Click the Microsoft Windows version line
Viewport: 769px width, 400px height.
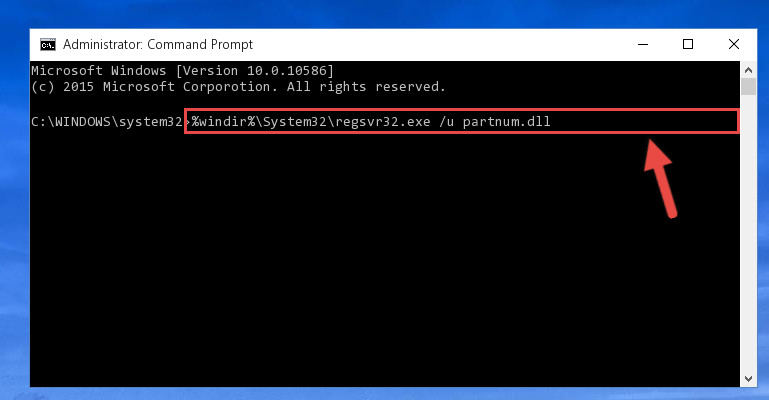182,71
